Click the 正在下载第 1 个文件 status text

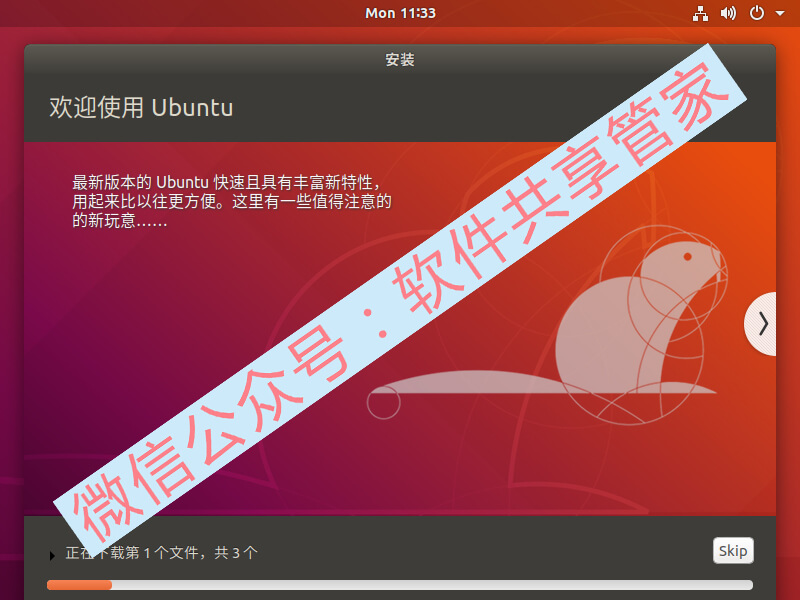[162, 553]
